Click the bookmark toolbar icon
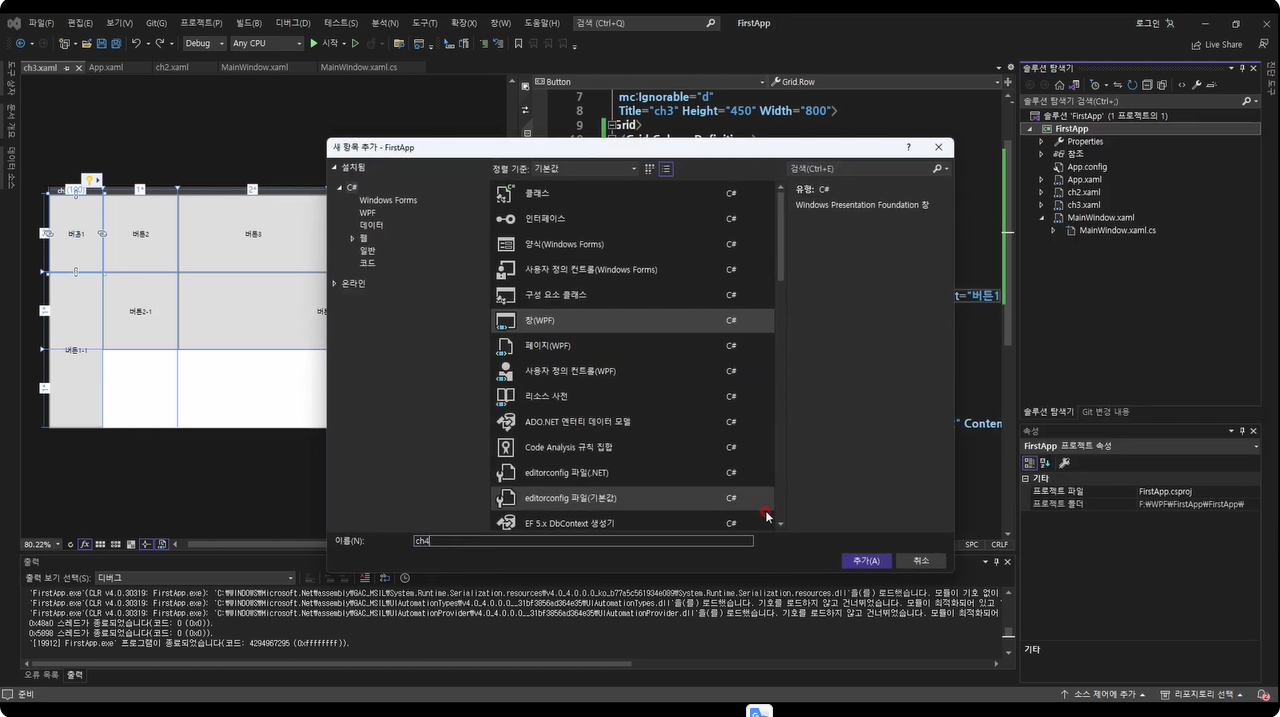The image size is (1280, 717). click(x=518, y=44)
